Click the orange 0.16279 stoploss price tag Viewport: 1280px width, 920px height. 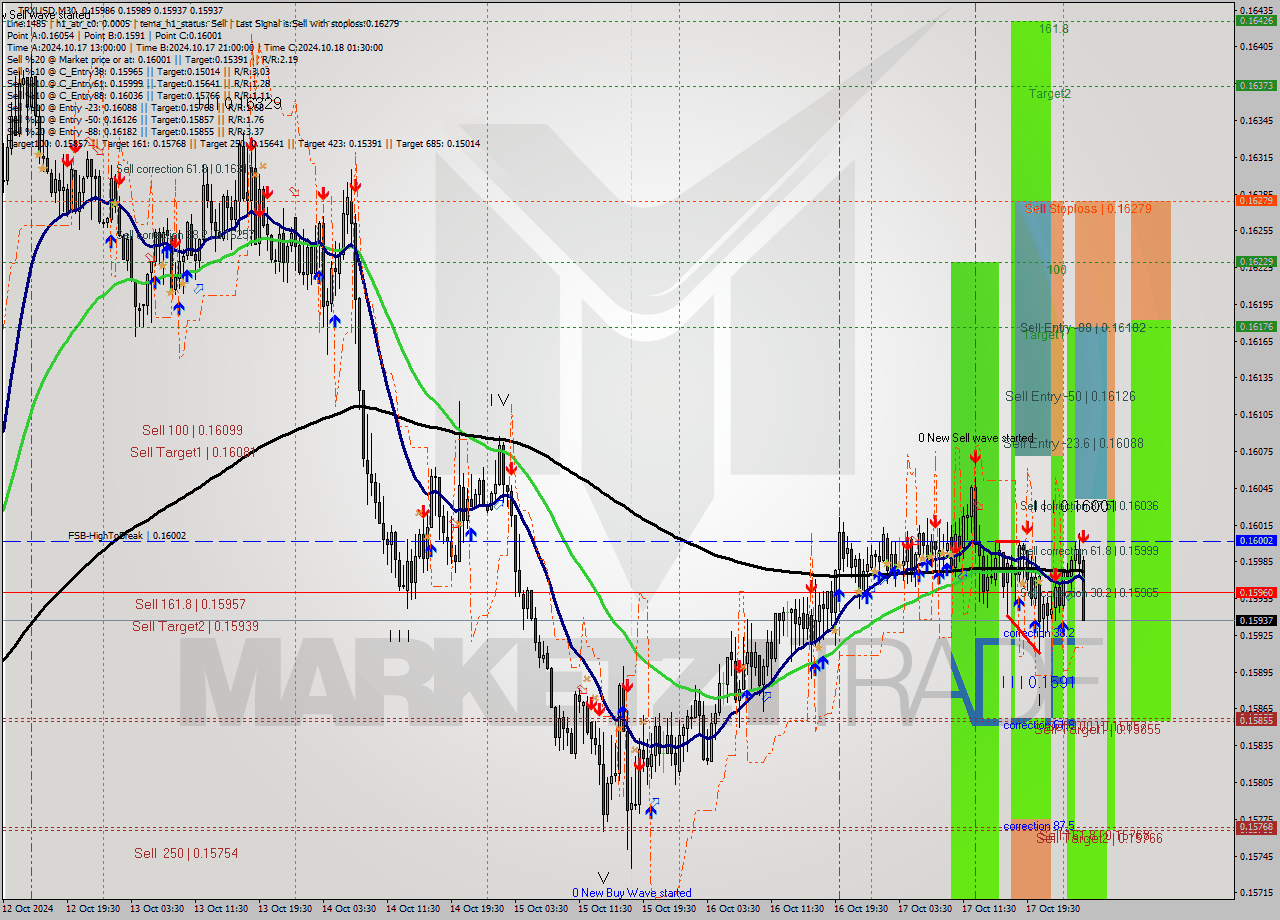(1255, 200)
